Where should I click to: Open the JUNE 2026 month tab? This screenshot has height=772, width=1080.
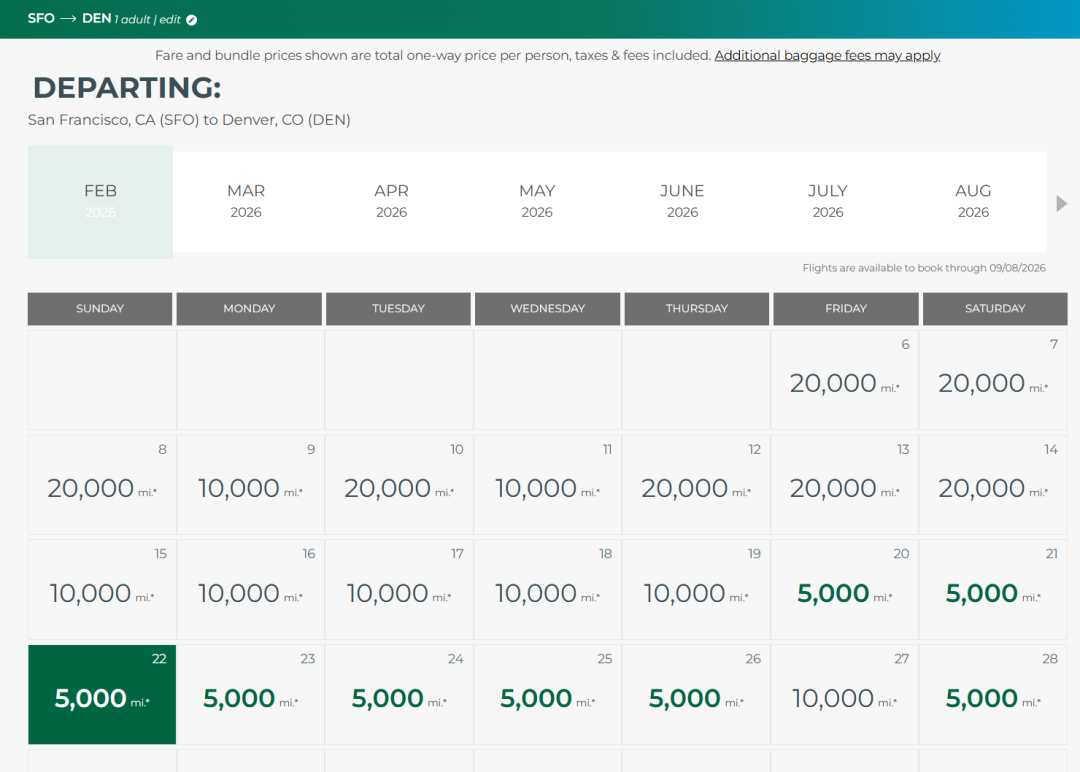[682, 201]
